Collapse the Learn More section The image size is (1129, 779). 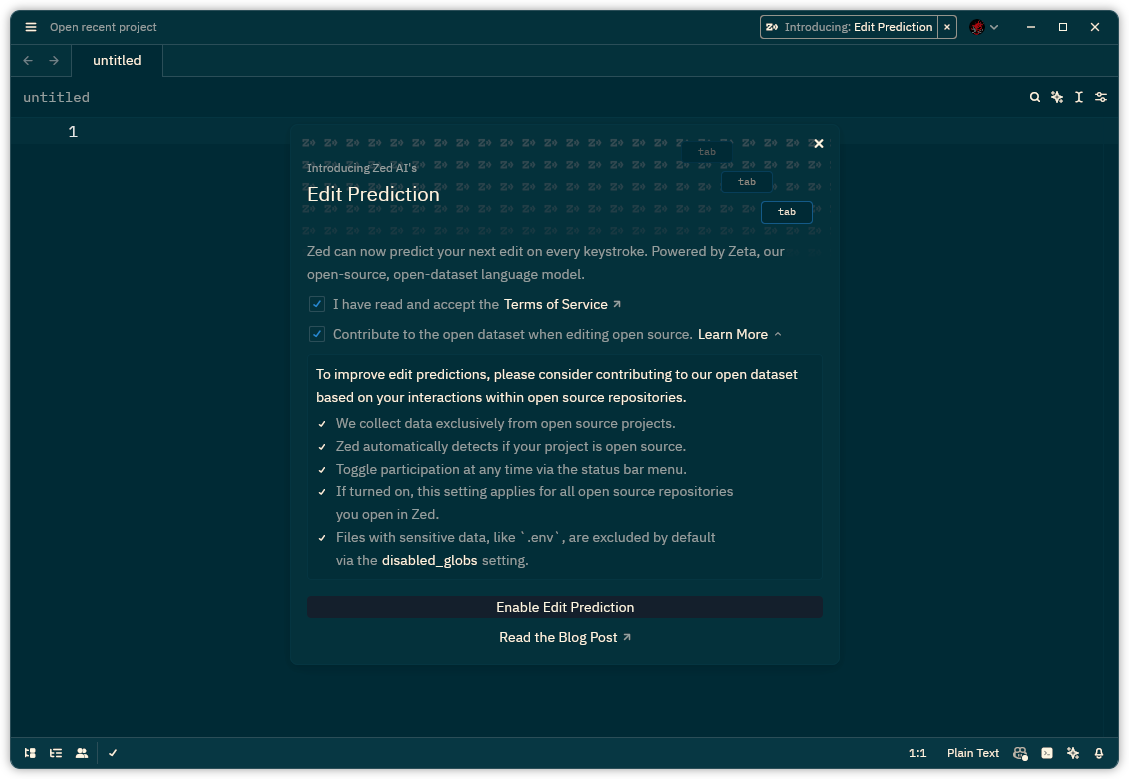(x=739, y=334)
